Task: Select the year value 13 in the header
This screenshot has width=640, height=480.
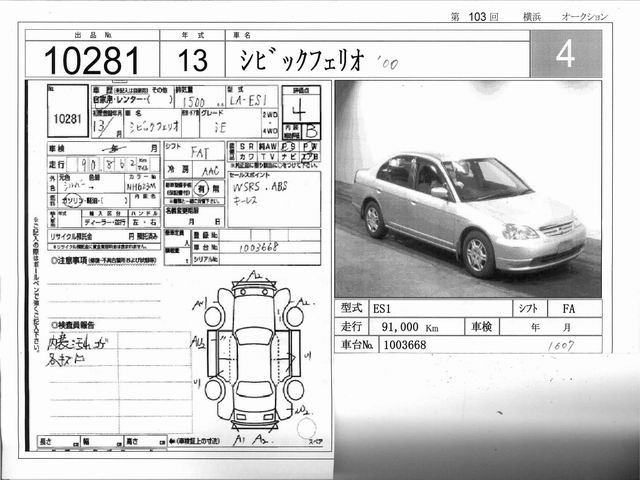Action: (193, 60)
